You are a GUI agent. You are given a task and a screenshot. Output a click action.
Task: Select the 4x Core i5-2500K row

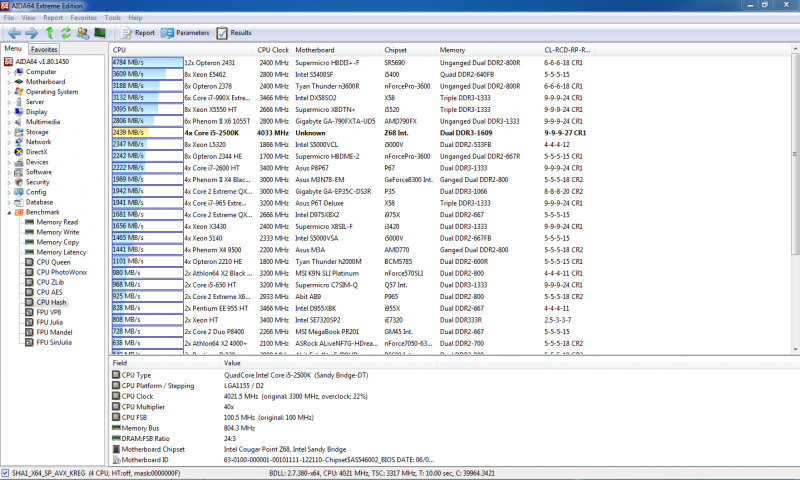tap(352, 133)
